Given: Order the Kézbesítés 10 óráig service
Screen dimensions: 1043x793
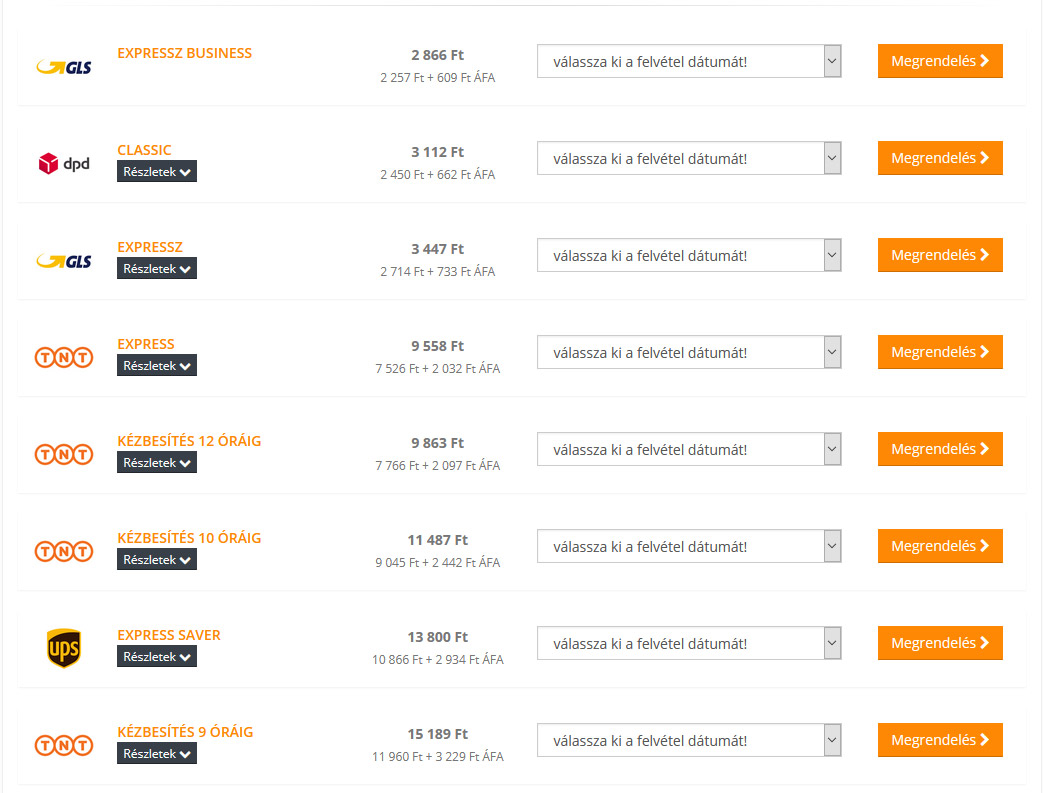Looking at the screenshot, I should click(940, 546).
